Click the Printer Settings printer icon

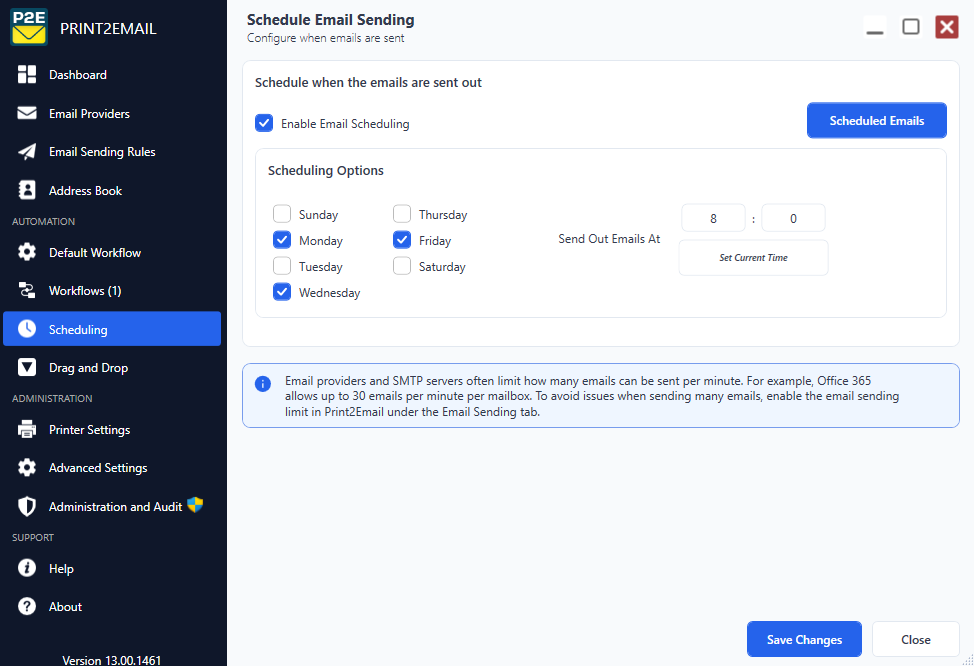[x=27, y=429]
